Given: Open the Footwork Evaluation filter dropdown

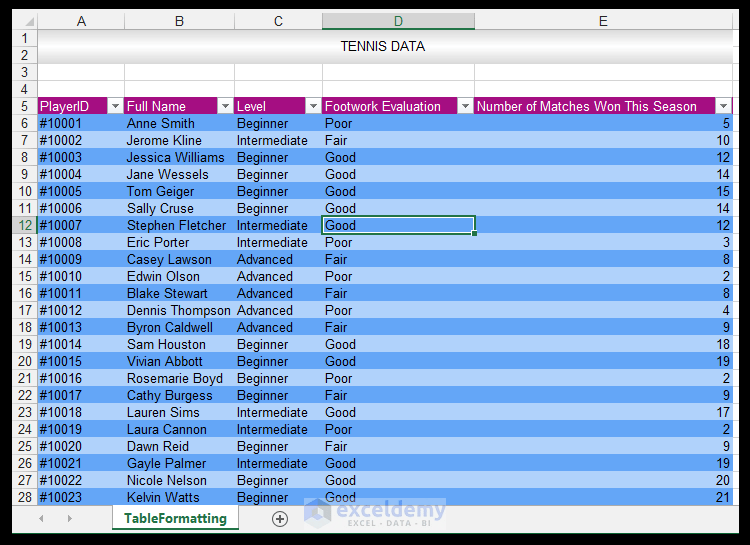Looking at the screenshot, I should point(465,106).
